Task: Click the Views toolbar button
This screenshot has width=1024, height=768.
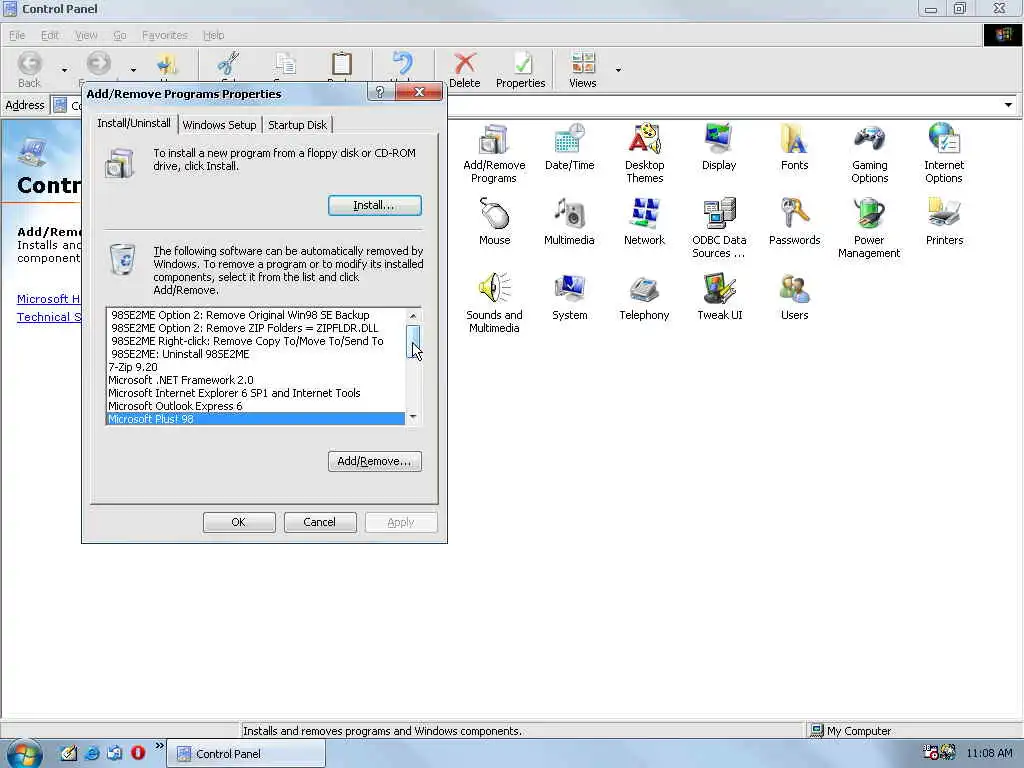Action: click(x=583, y=69)
